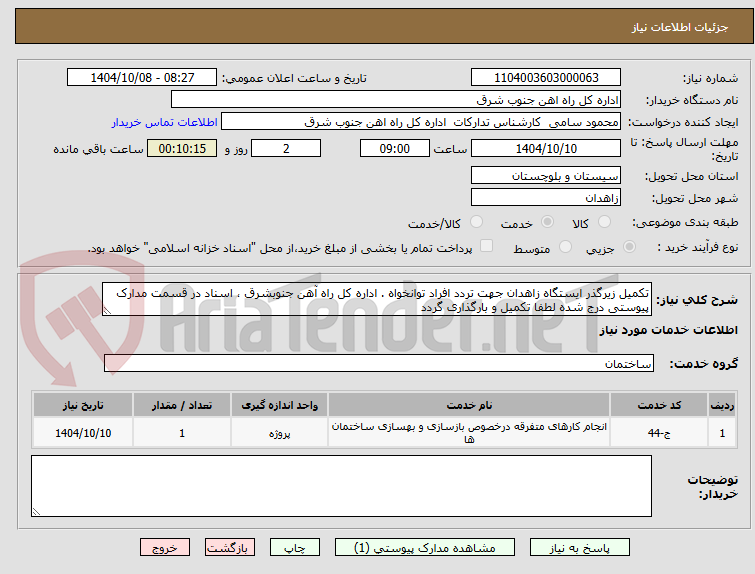Image resolution: width=755 pixels, height=574 pixels.
Task: Click the بازگشت back button
Action: click(x=230, y=548)
